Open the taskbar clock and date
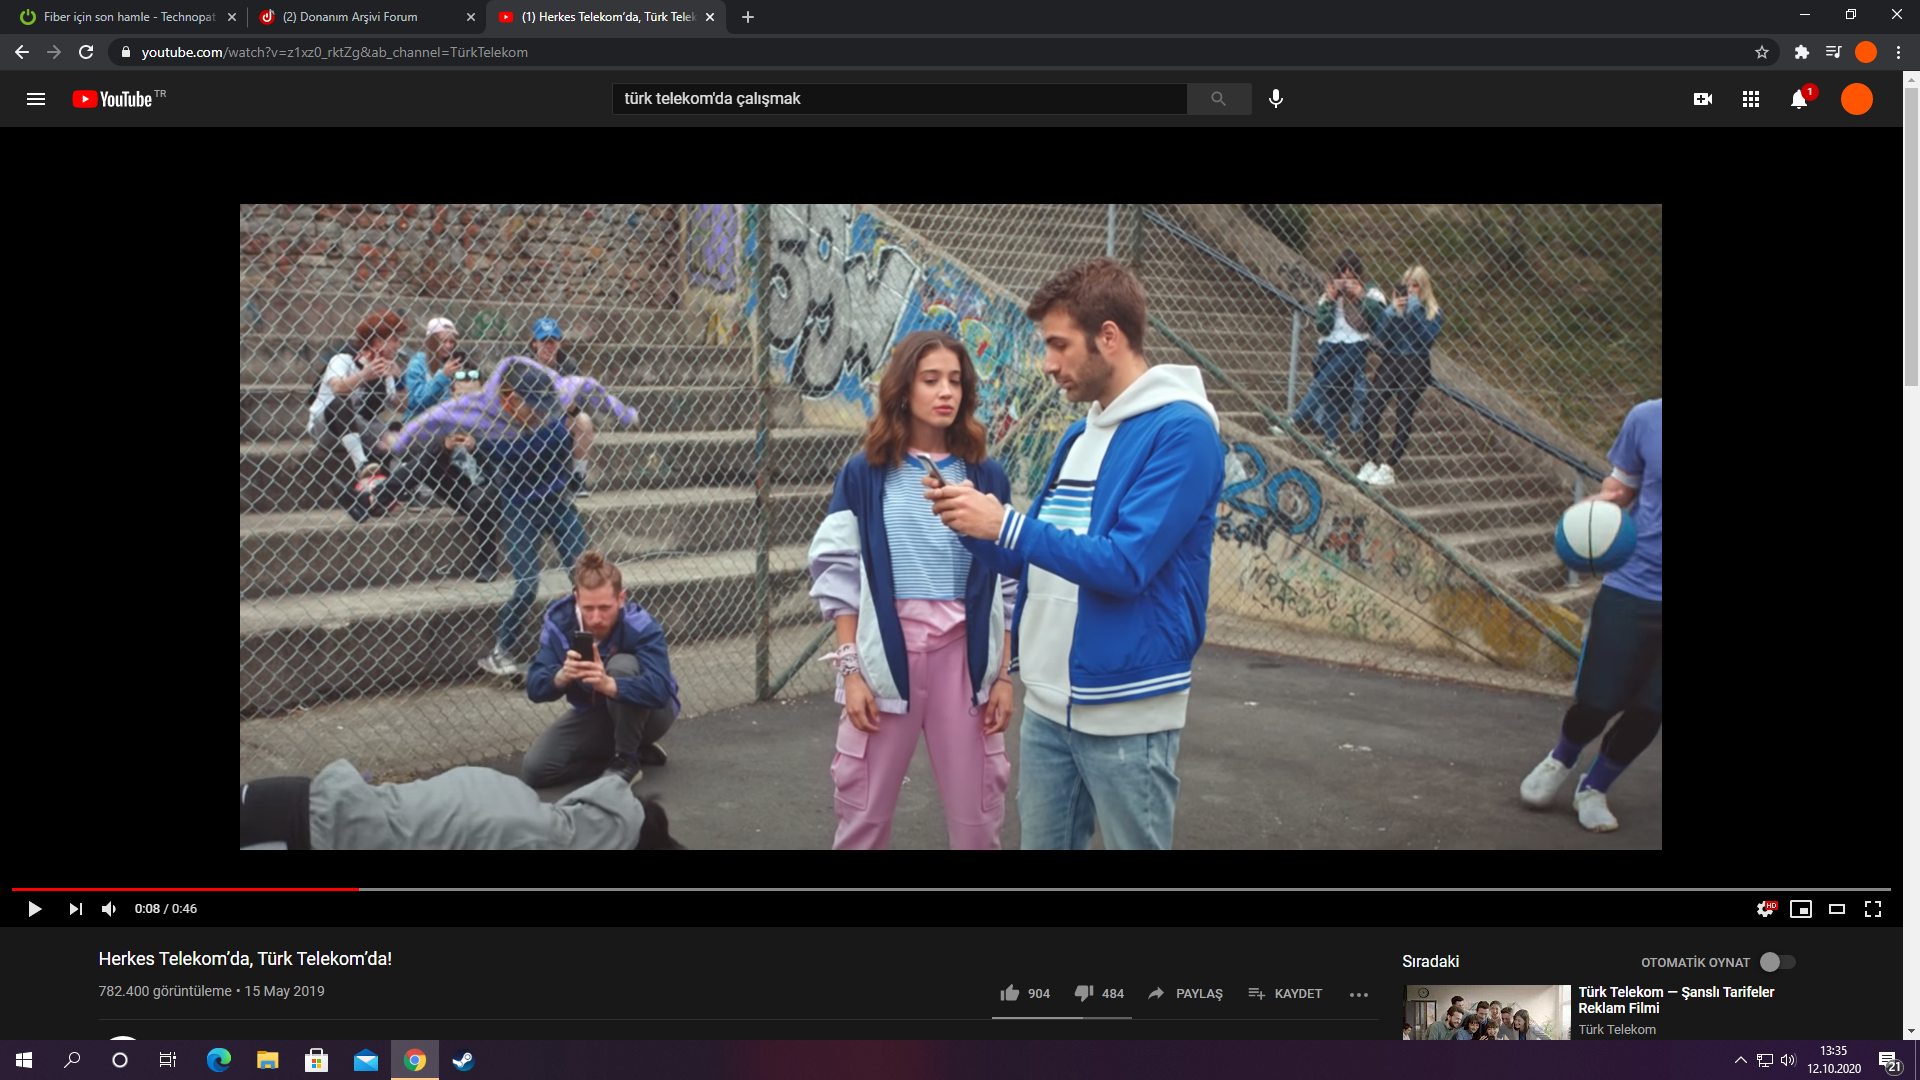 (1834, 1060)
